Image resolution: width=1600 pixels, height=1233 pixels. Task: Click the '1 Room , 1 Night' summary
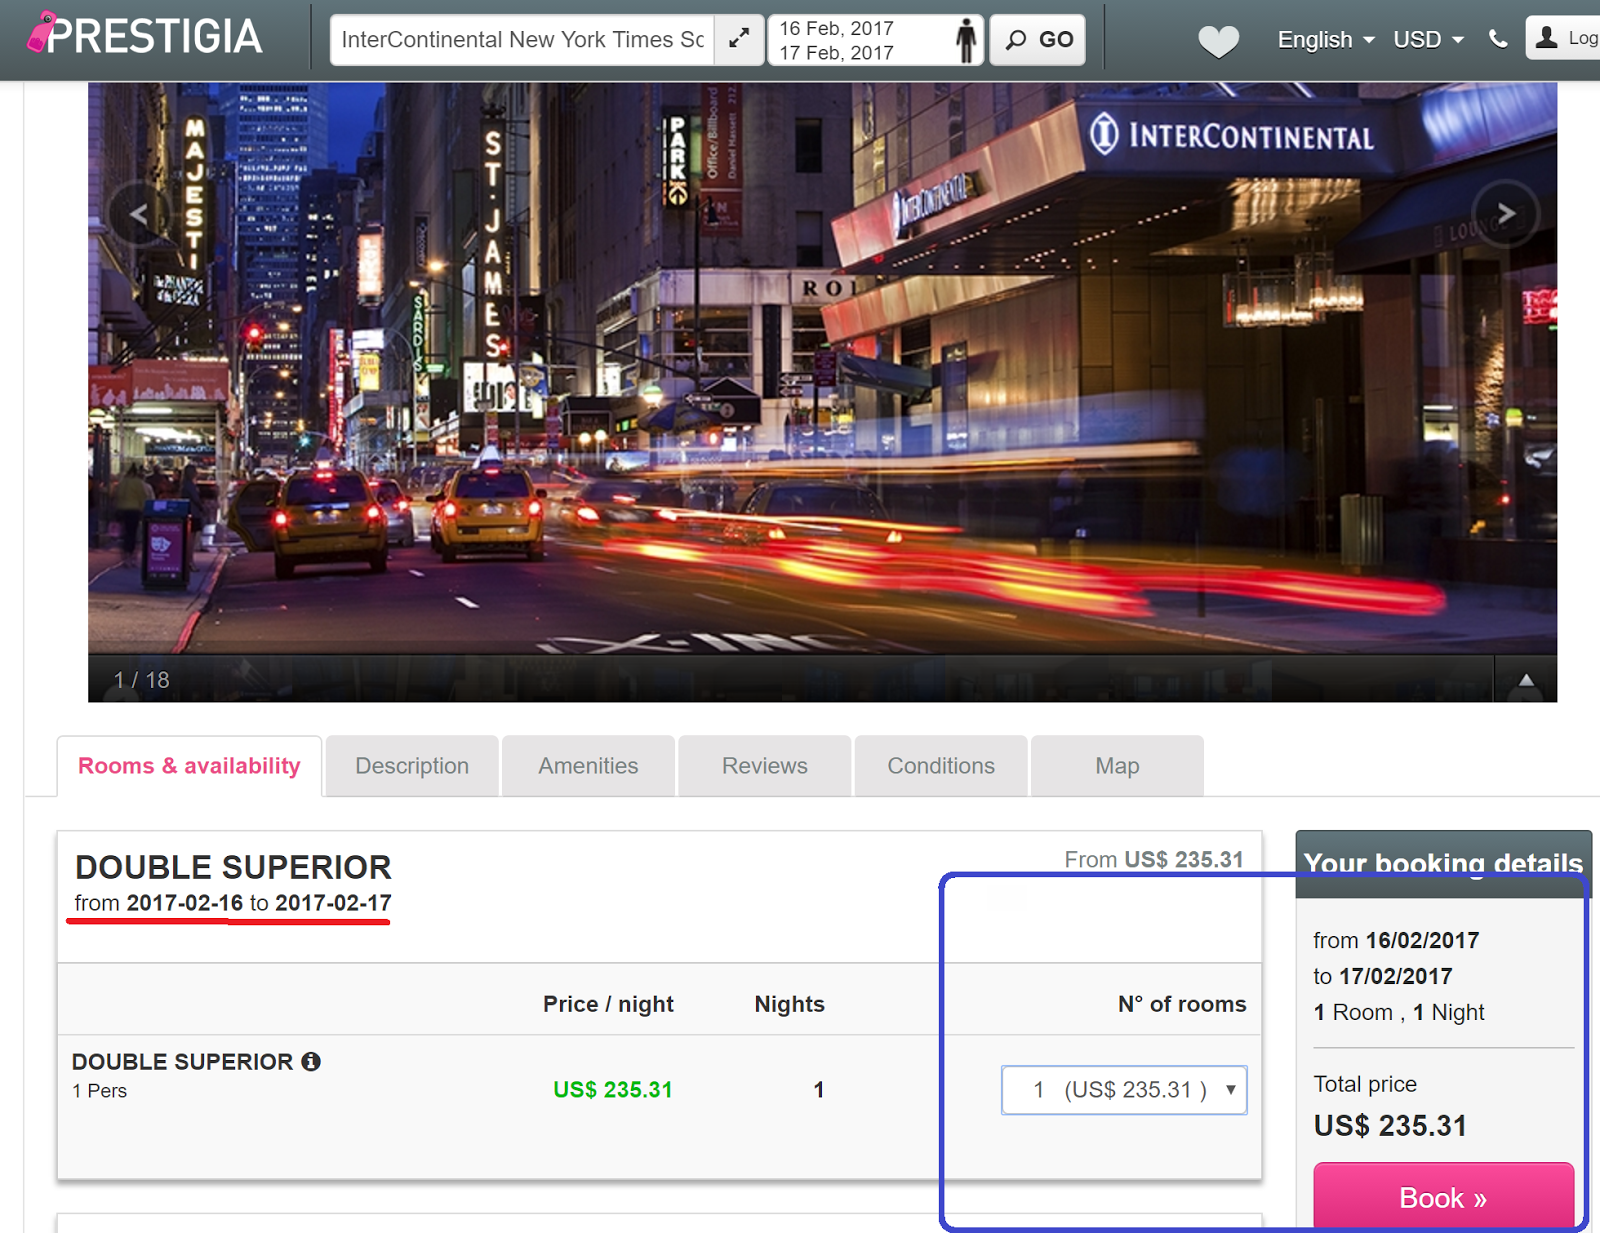[x=1399, y=1012]
